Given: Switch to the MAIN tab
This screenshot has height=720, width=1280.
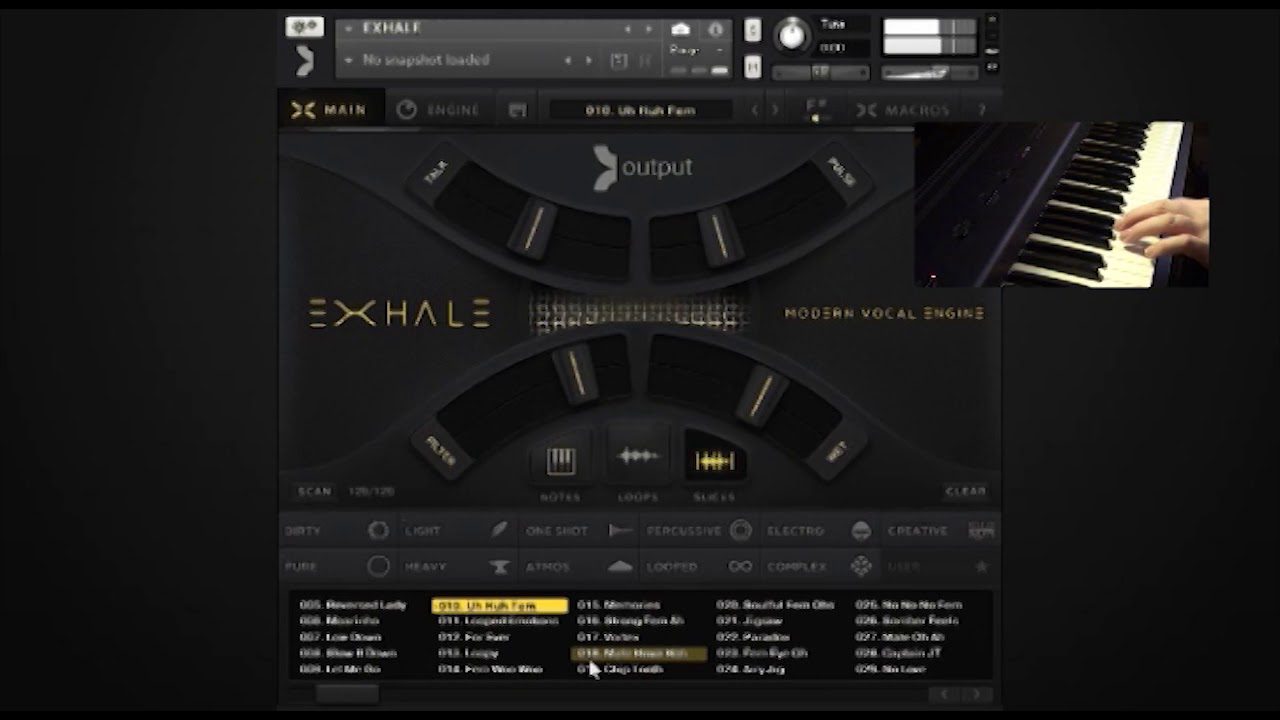Looking at the screenshot, I should click(330, 110).
